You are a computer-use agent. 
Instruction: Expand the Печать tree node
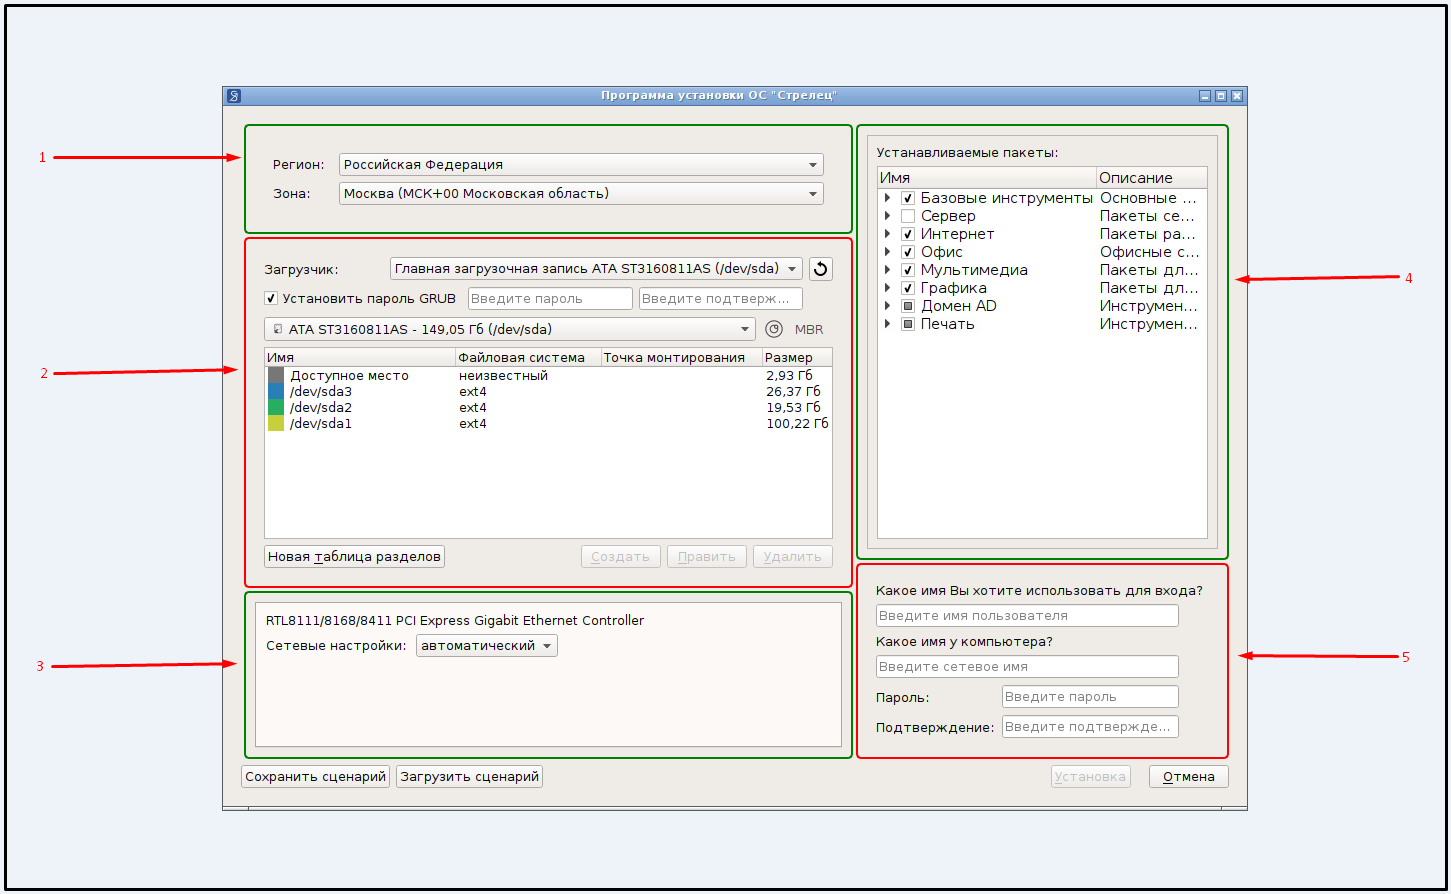887,324
